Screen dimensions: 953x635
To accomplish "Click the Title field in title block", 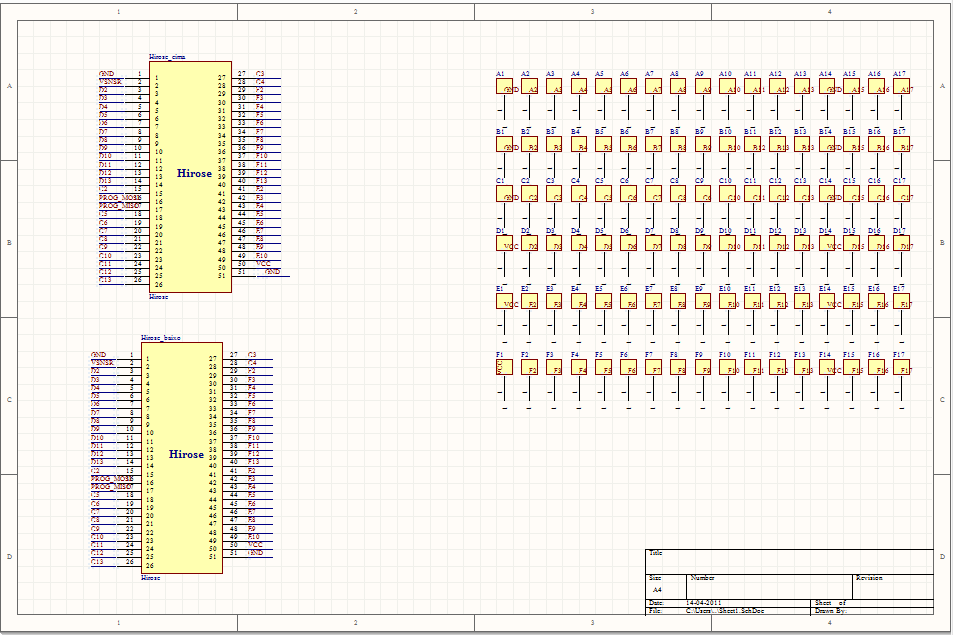I will point(657,553).
